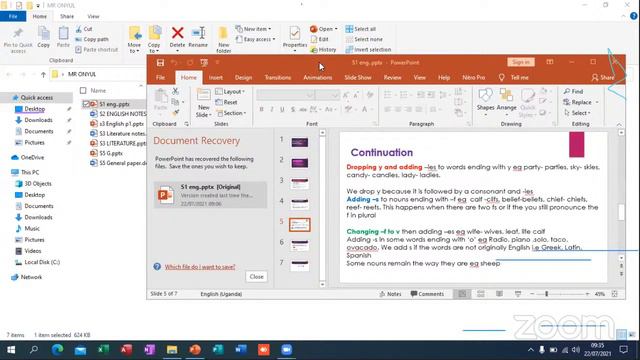Image resolution: width=640 pixels, height=360 pixels.
Task: Open Word from the taskbar
Action: click(x=241, y=350)
